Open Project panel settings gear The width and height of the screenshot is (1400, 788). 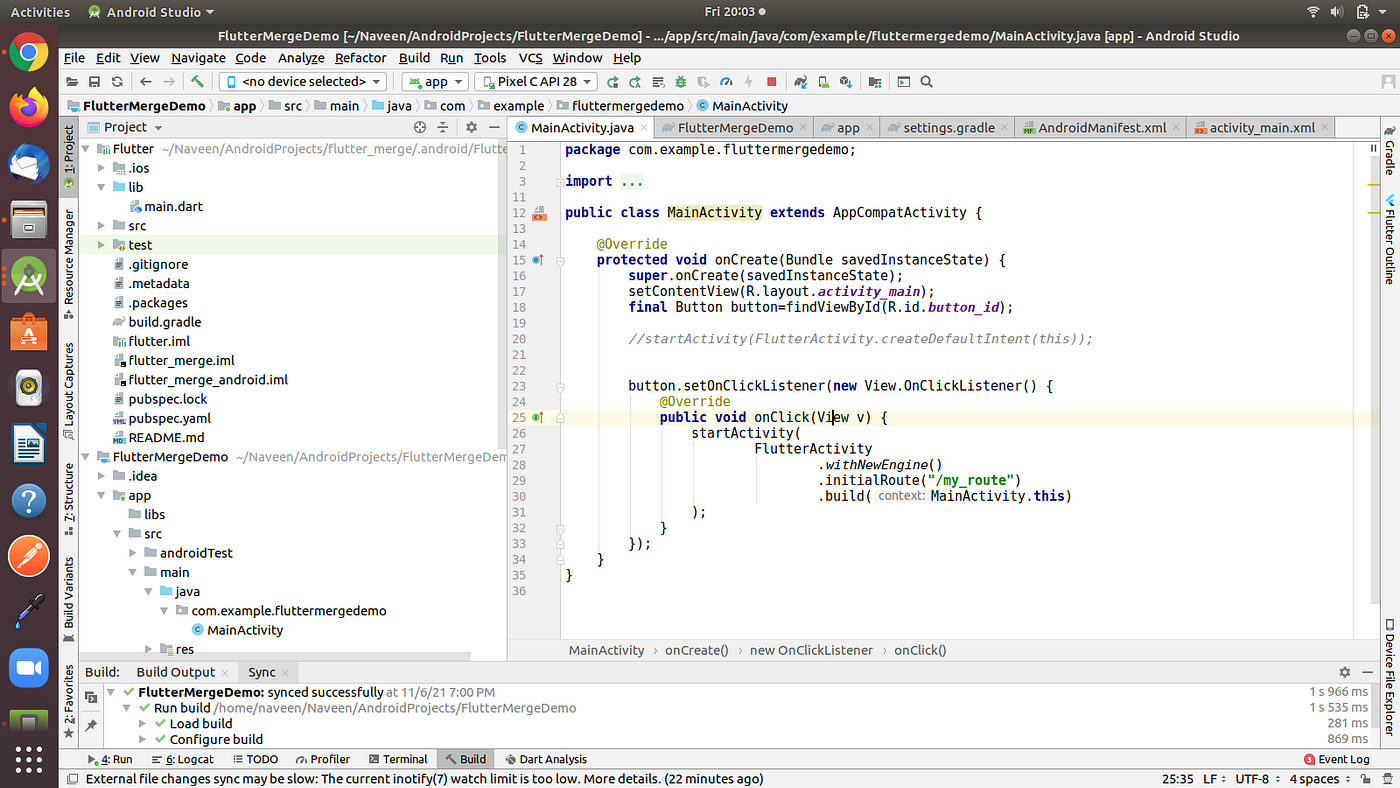[x=471, y=127]
